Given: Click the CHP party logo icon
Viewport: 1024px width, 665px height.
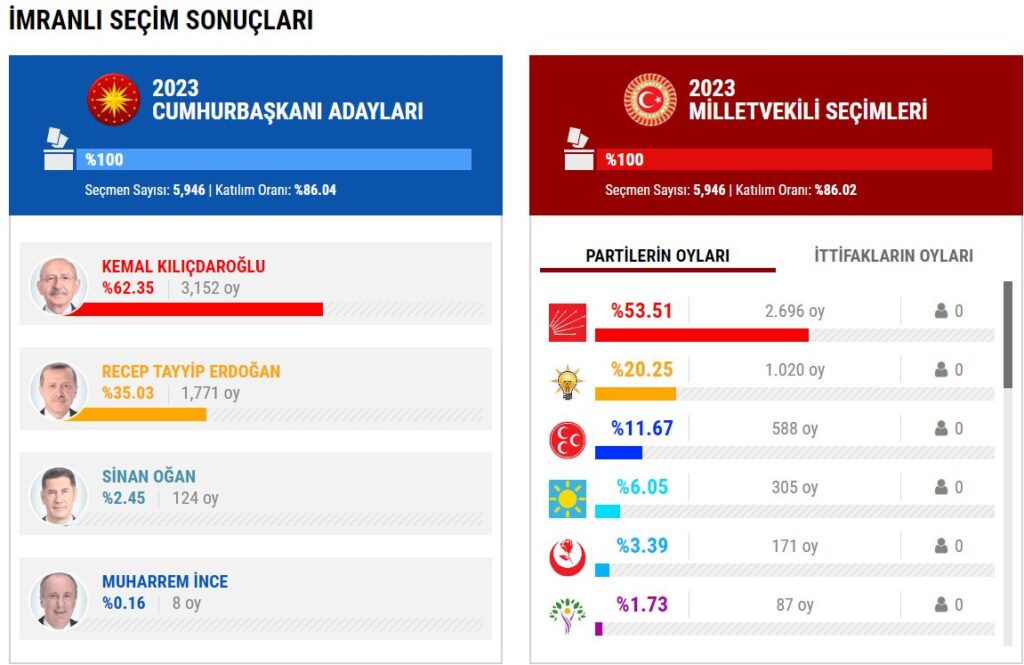Looking at the screenshot, I should [x=567, y=322].
